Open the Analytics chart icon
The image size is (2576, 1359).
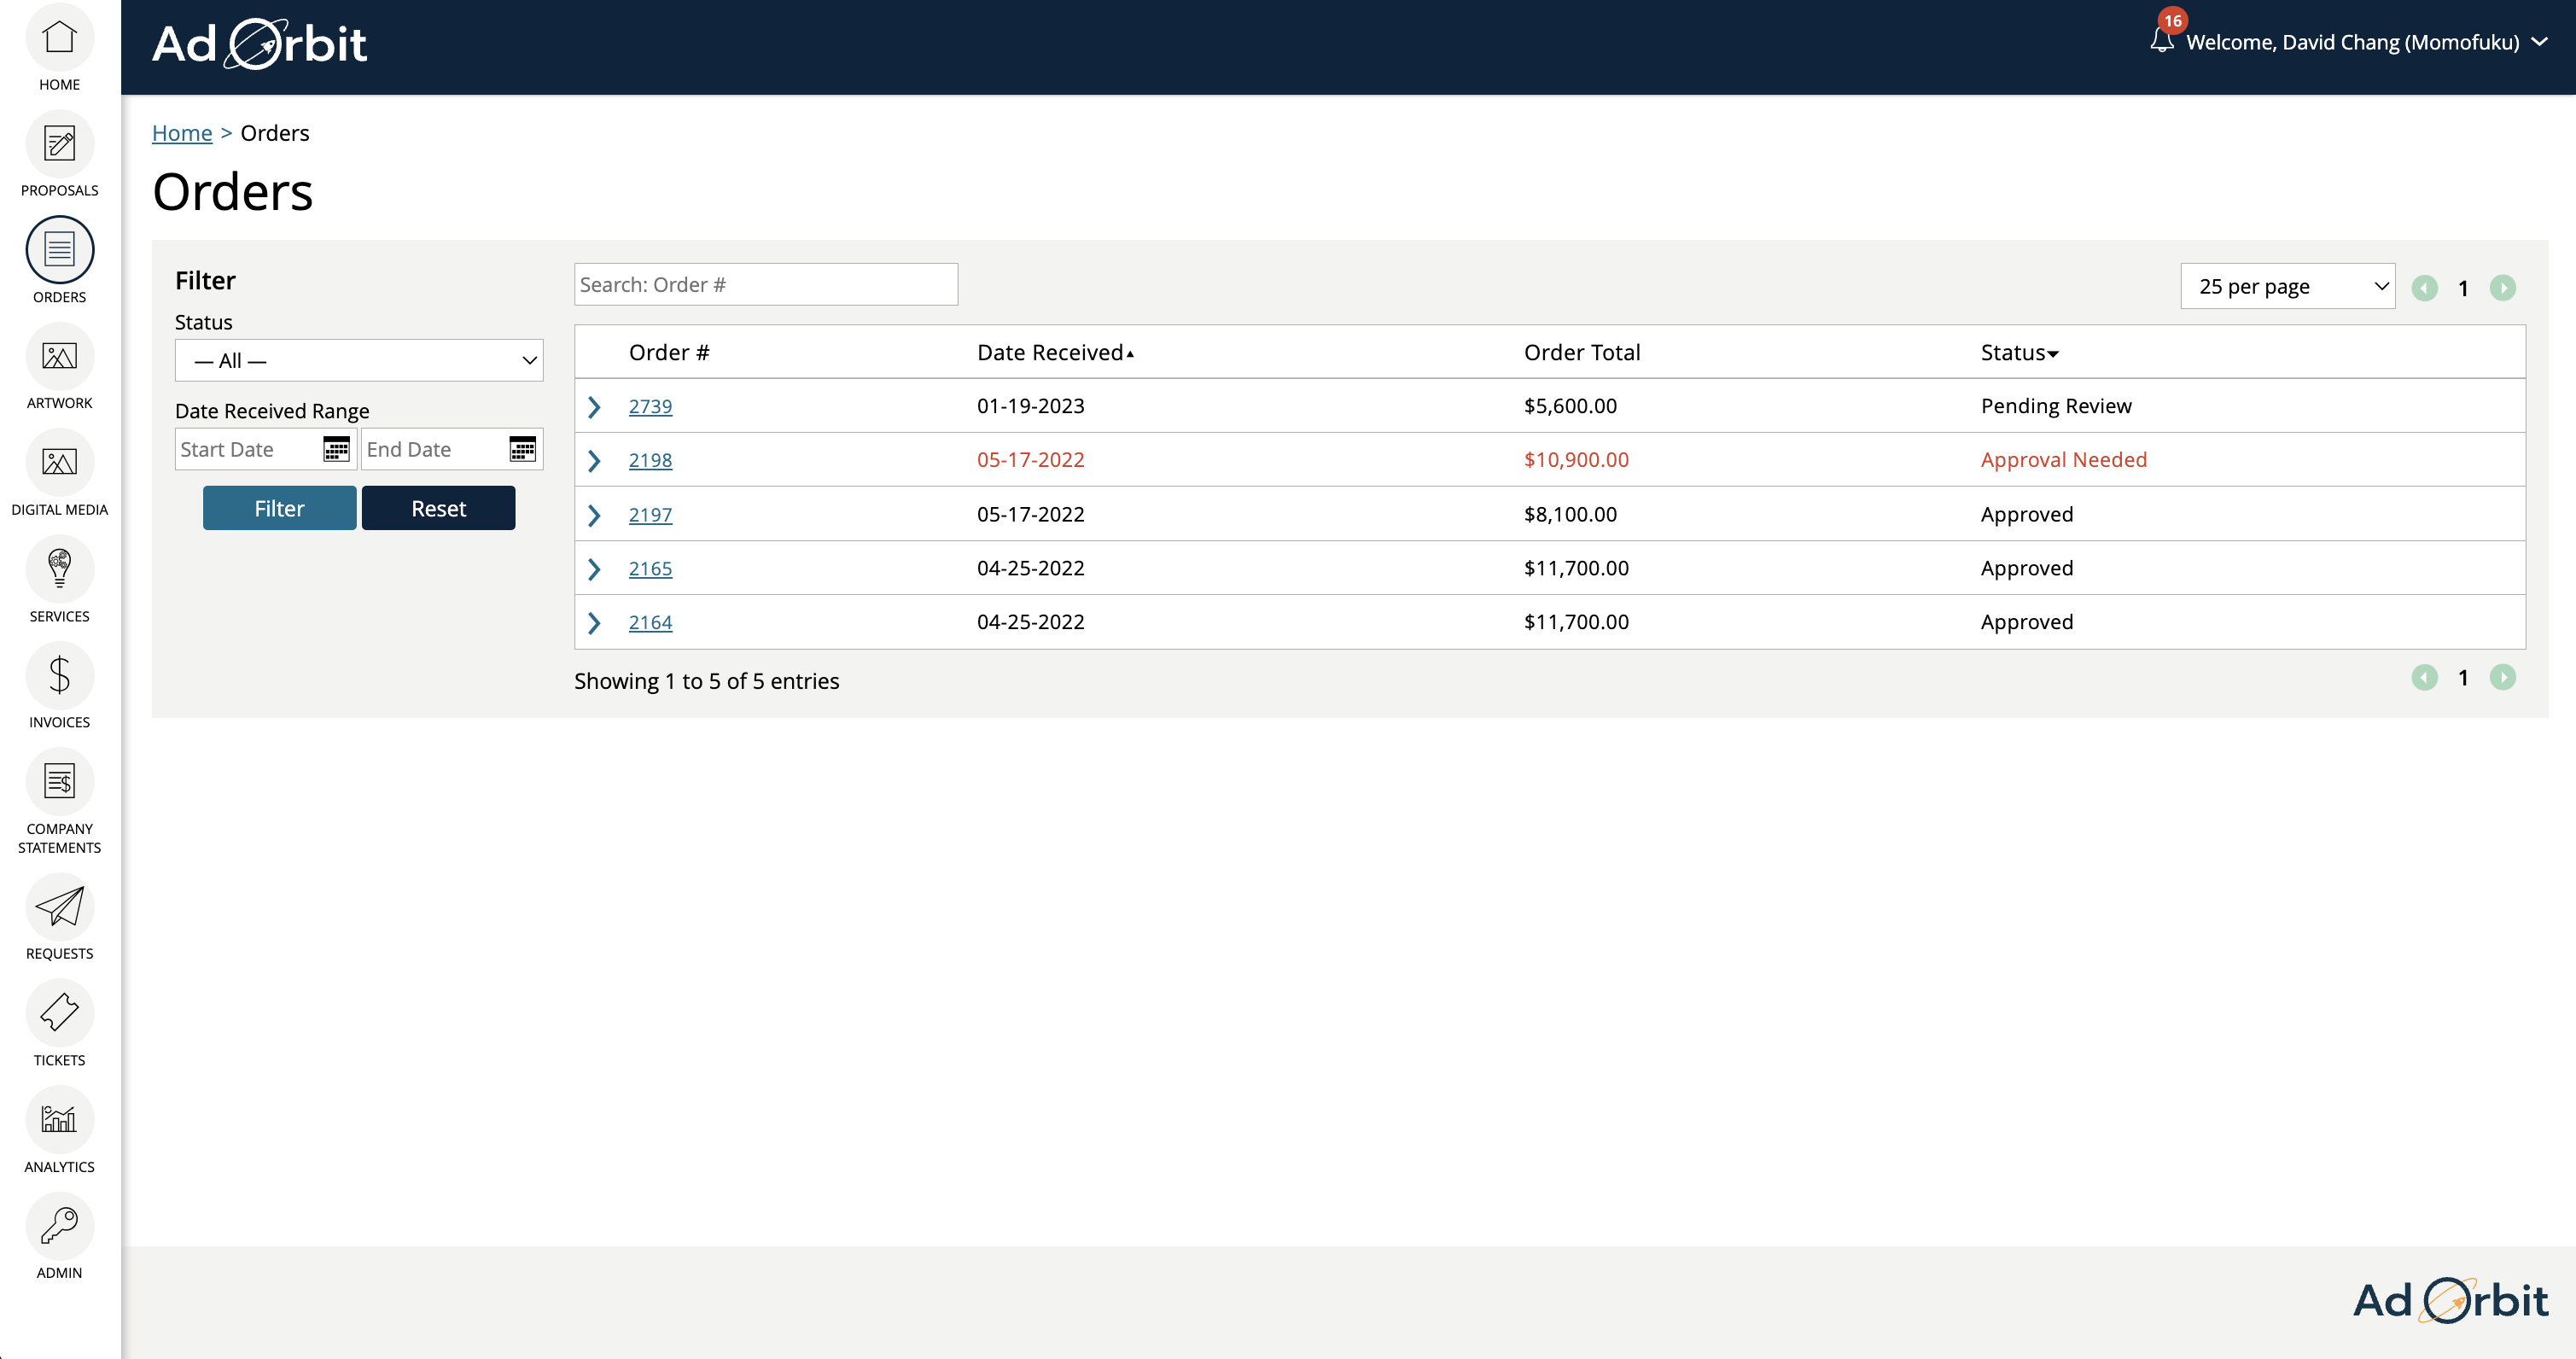tap(59, 1119)
